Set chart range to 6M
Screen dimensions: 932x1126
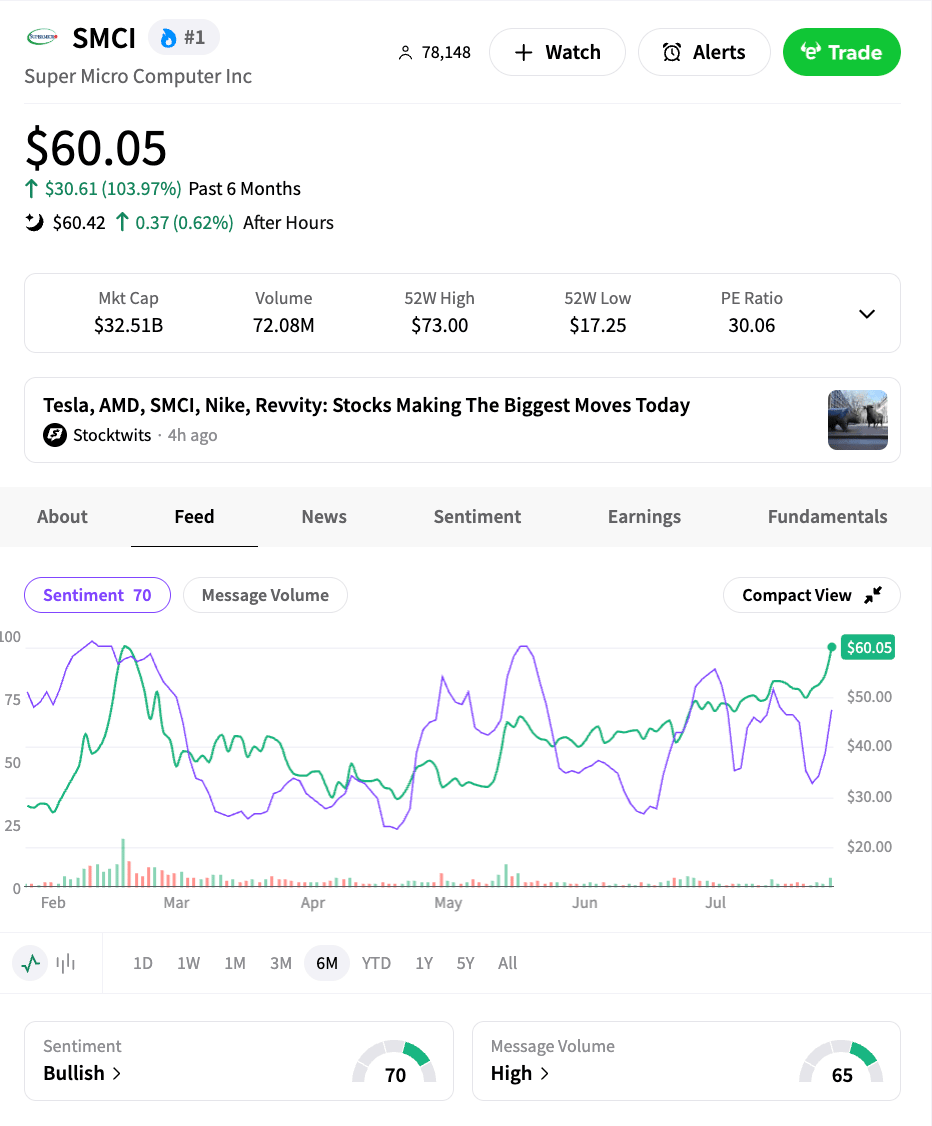[327, 963]
